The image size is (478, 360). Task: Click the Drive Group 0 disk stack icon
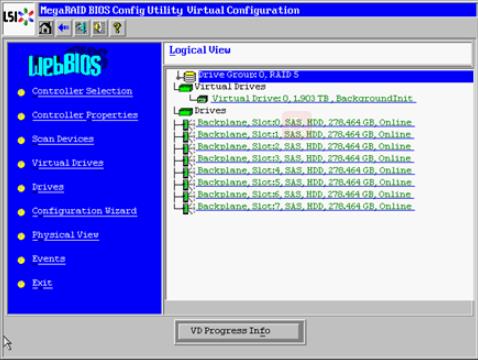(190, 76)
